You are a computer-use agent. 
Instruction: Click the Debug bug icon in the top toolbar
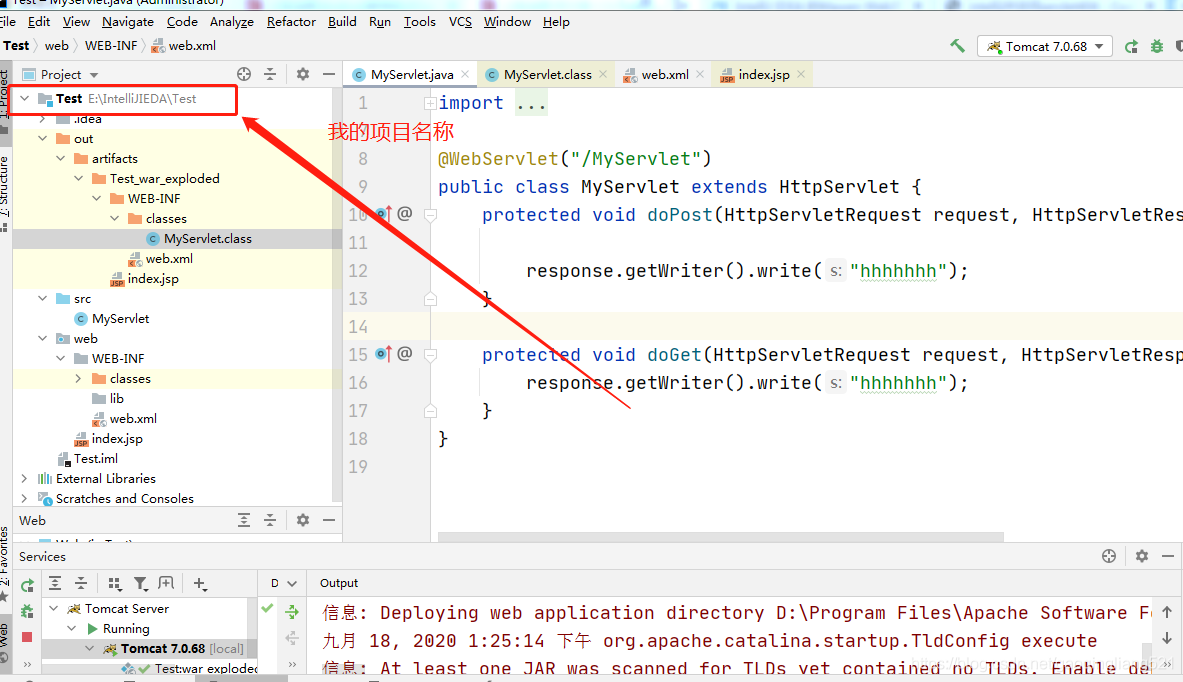point(1157,47)
